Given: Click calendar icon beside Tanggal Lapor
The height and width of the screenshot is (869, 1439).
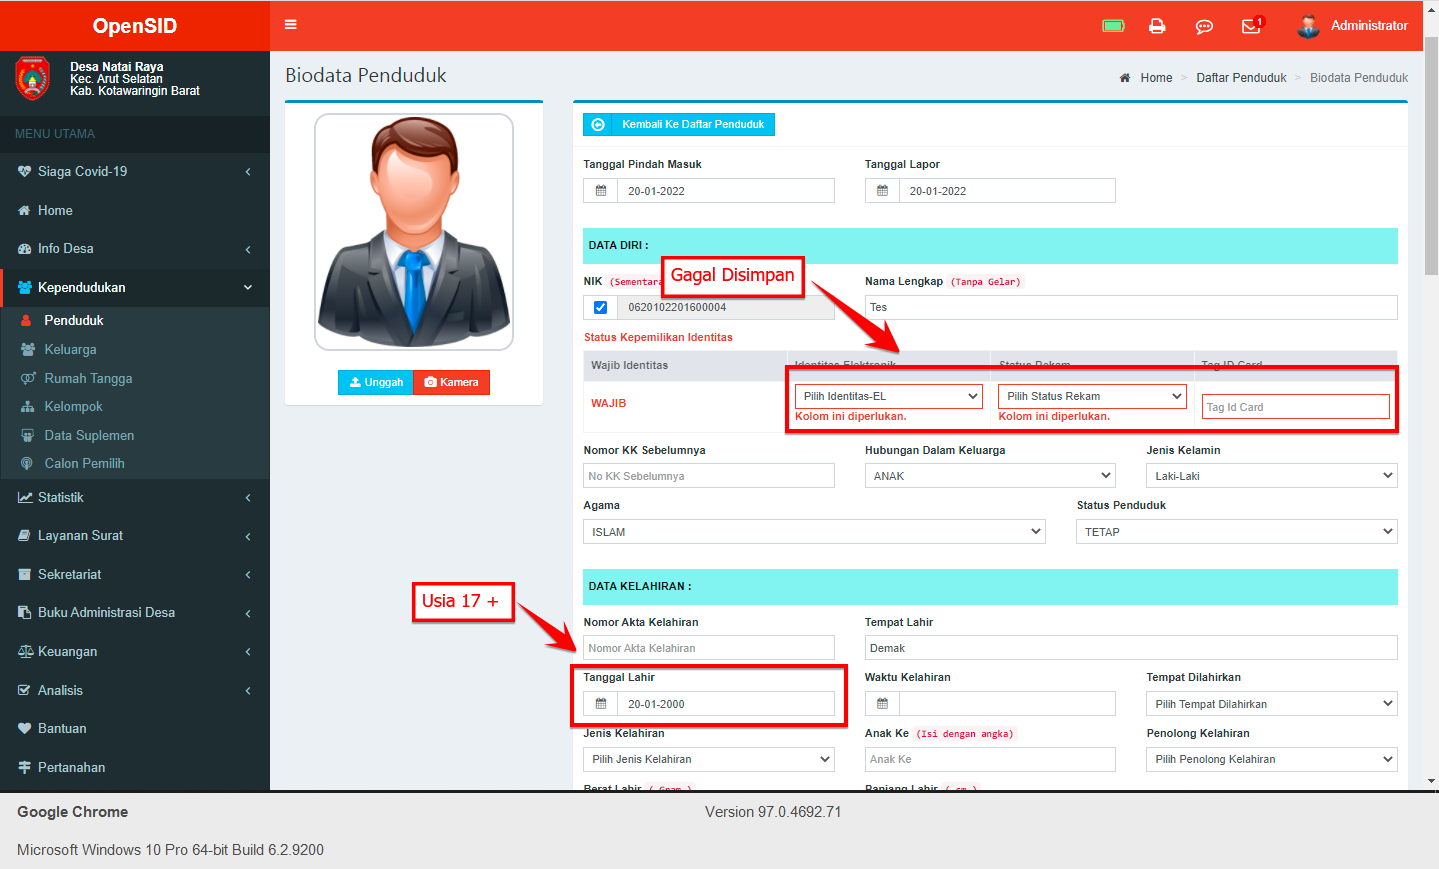Looking at the screenshot, I should [882, 191].
